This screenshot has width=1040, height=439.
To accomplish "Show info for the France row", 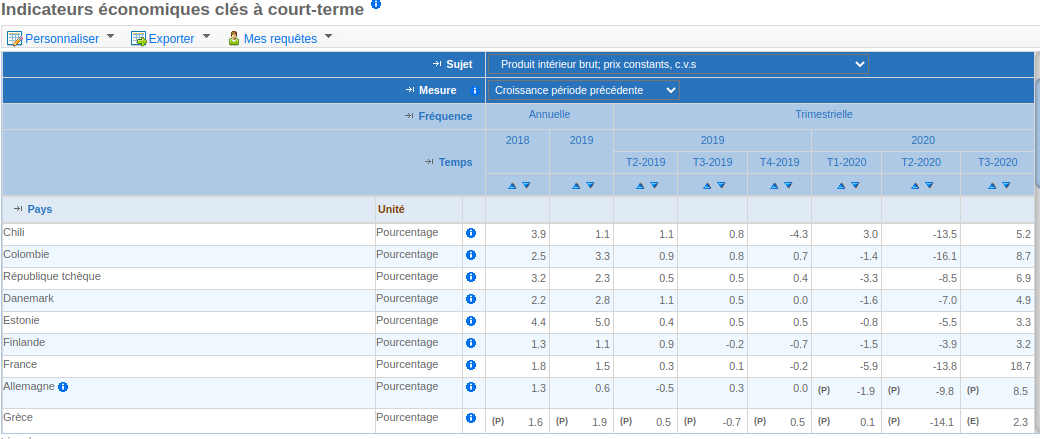I will point(471,365).
